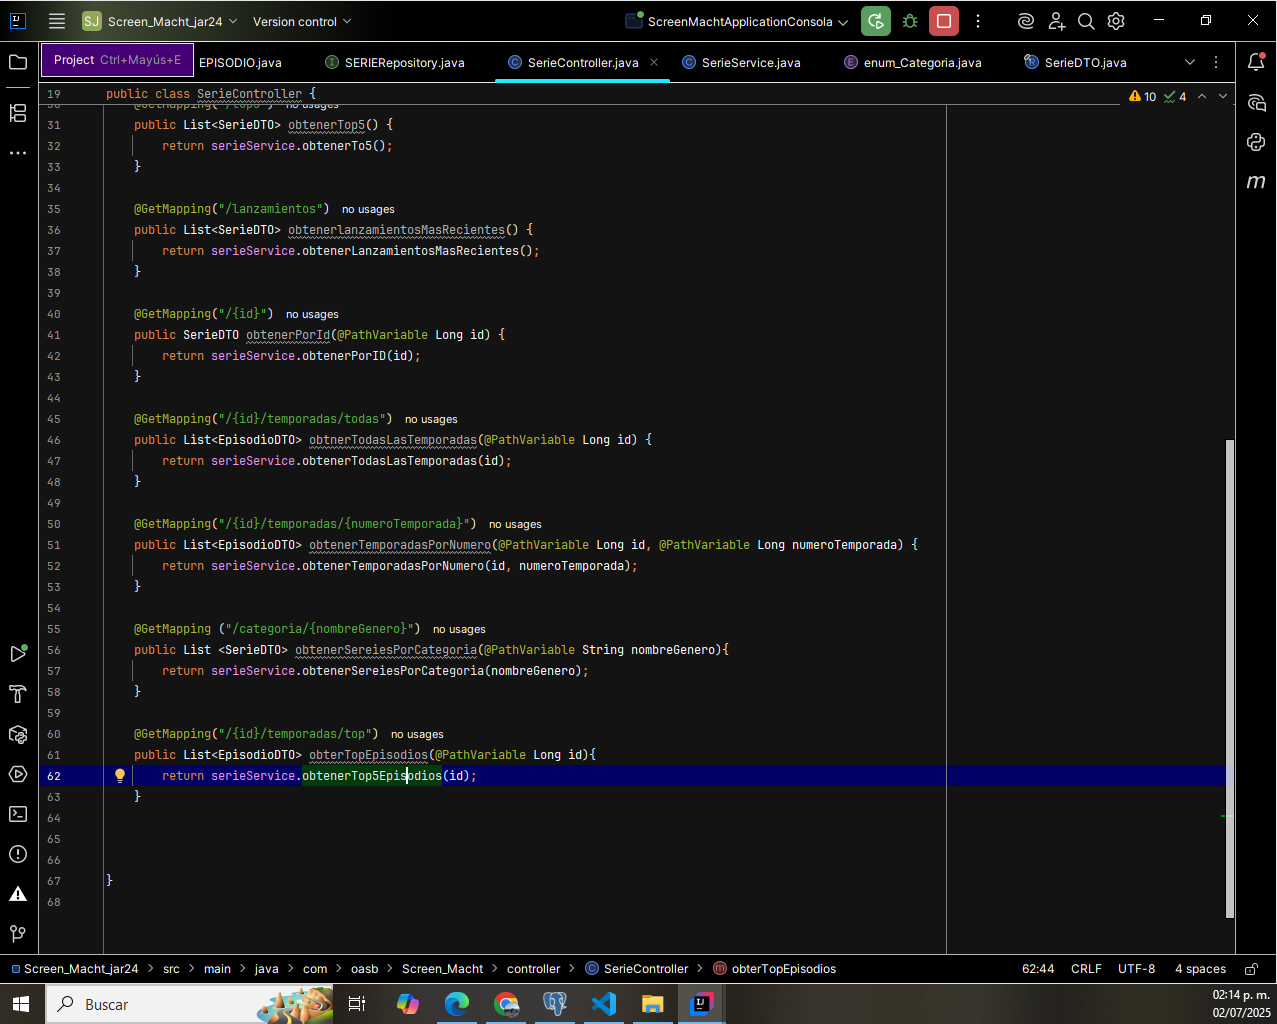Screen dimensions: 1277x1024
Task: Click 'no usages' hint next to /lanzamientos mapping
Action: pyautogui.click(x=368, y=209)
